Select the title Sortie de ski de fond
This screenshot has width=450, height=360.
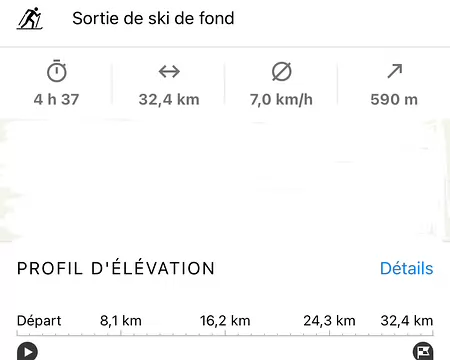pos(153,18)
